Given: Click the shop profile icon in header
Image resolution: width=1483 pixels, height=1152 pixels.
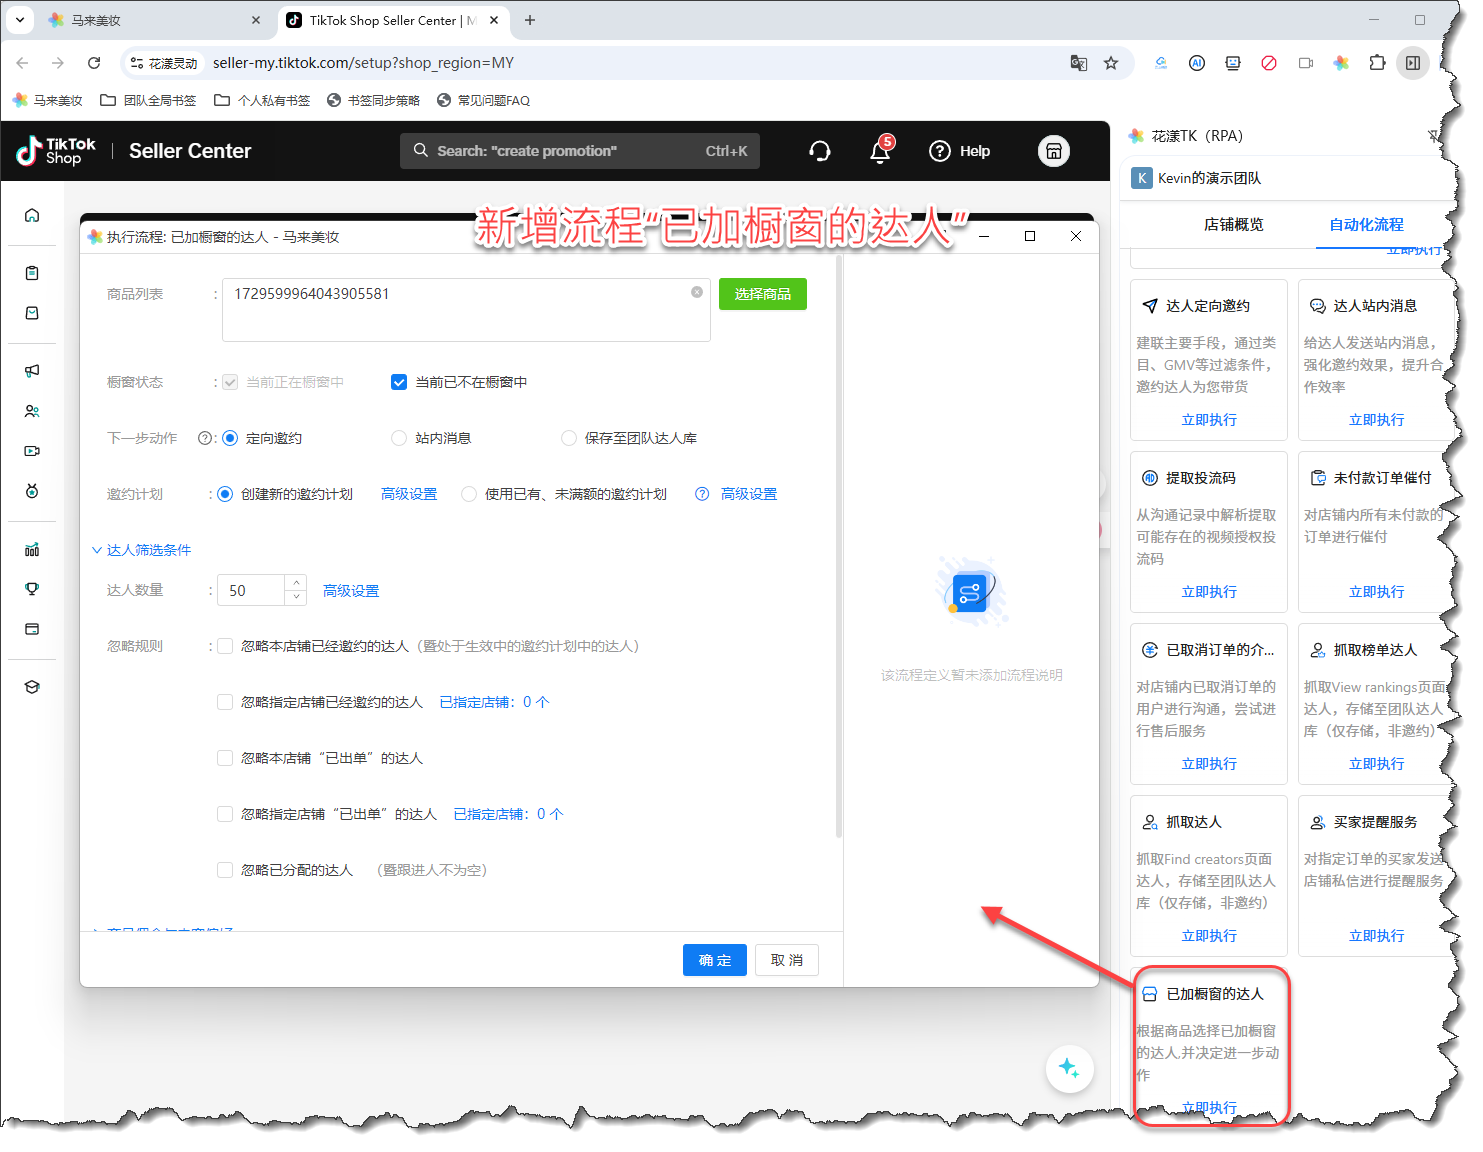Looking at the screenshot, I should click(1053, 151).
